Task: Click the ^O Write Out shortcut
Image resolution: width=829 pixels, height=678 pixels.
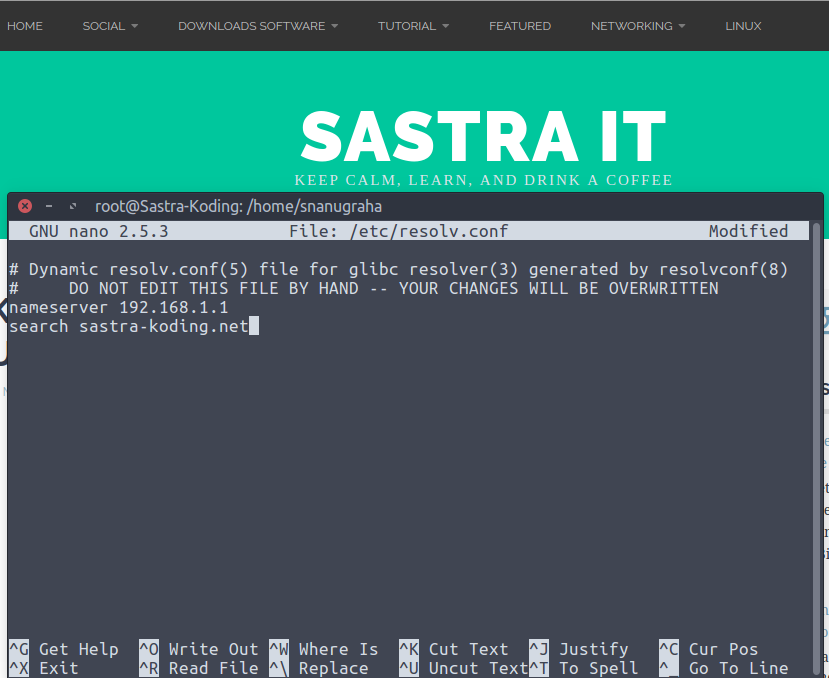Action: [199, 649]
